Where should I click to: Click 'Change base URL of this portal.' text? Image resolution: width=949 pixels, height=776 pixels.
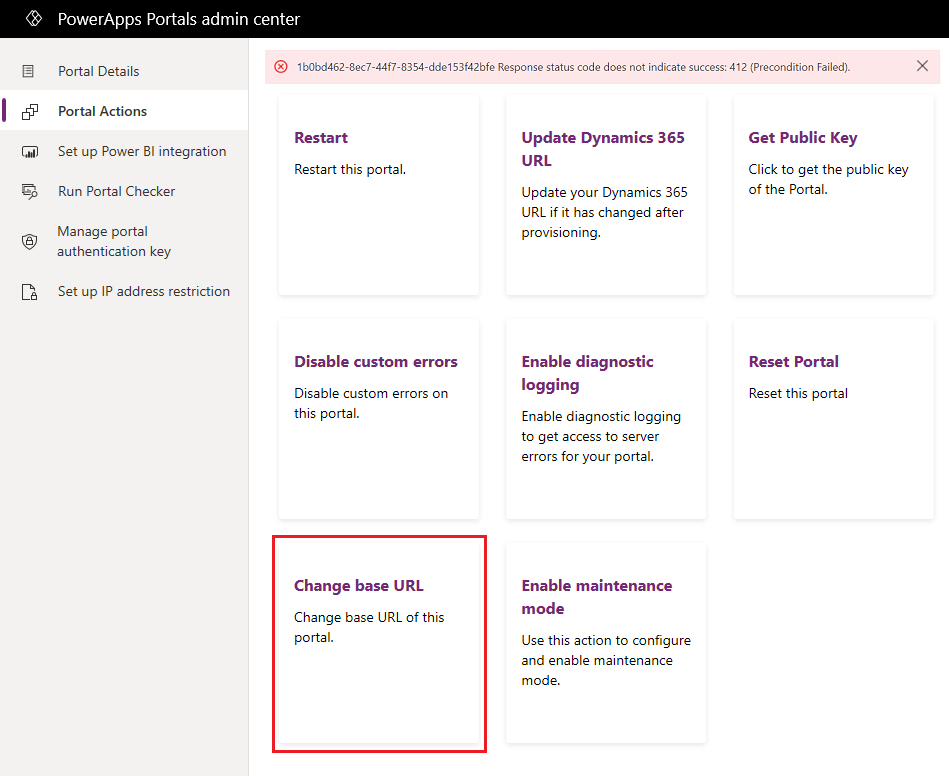[369, 627]
